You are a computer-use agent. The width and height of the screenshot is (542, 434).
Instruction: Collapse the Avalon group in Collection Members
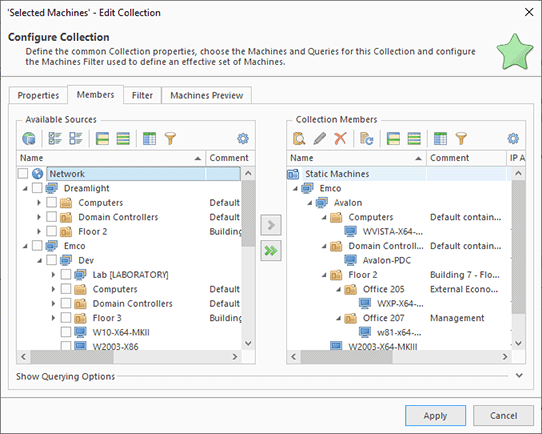(x=310, y=203)
